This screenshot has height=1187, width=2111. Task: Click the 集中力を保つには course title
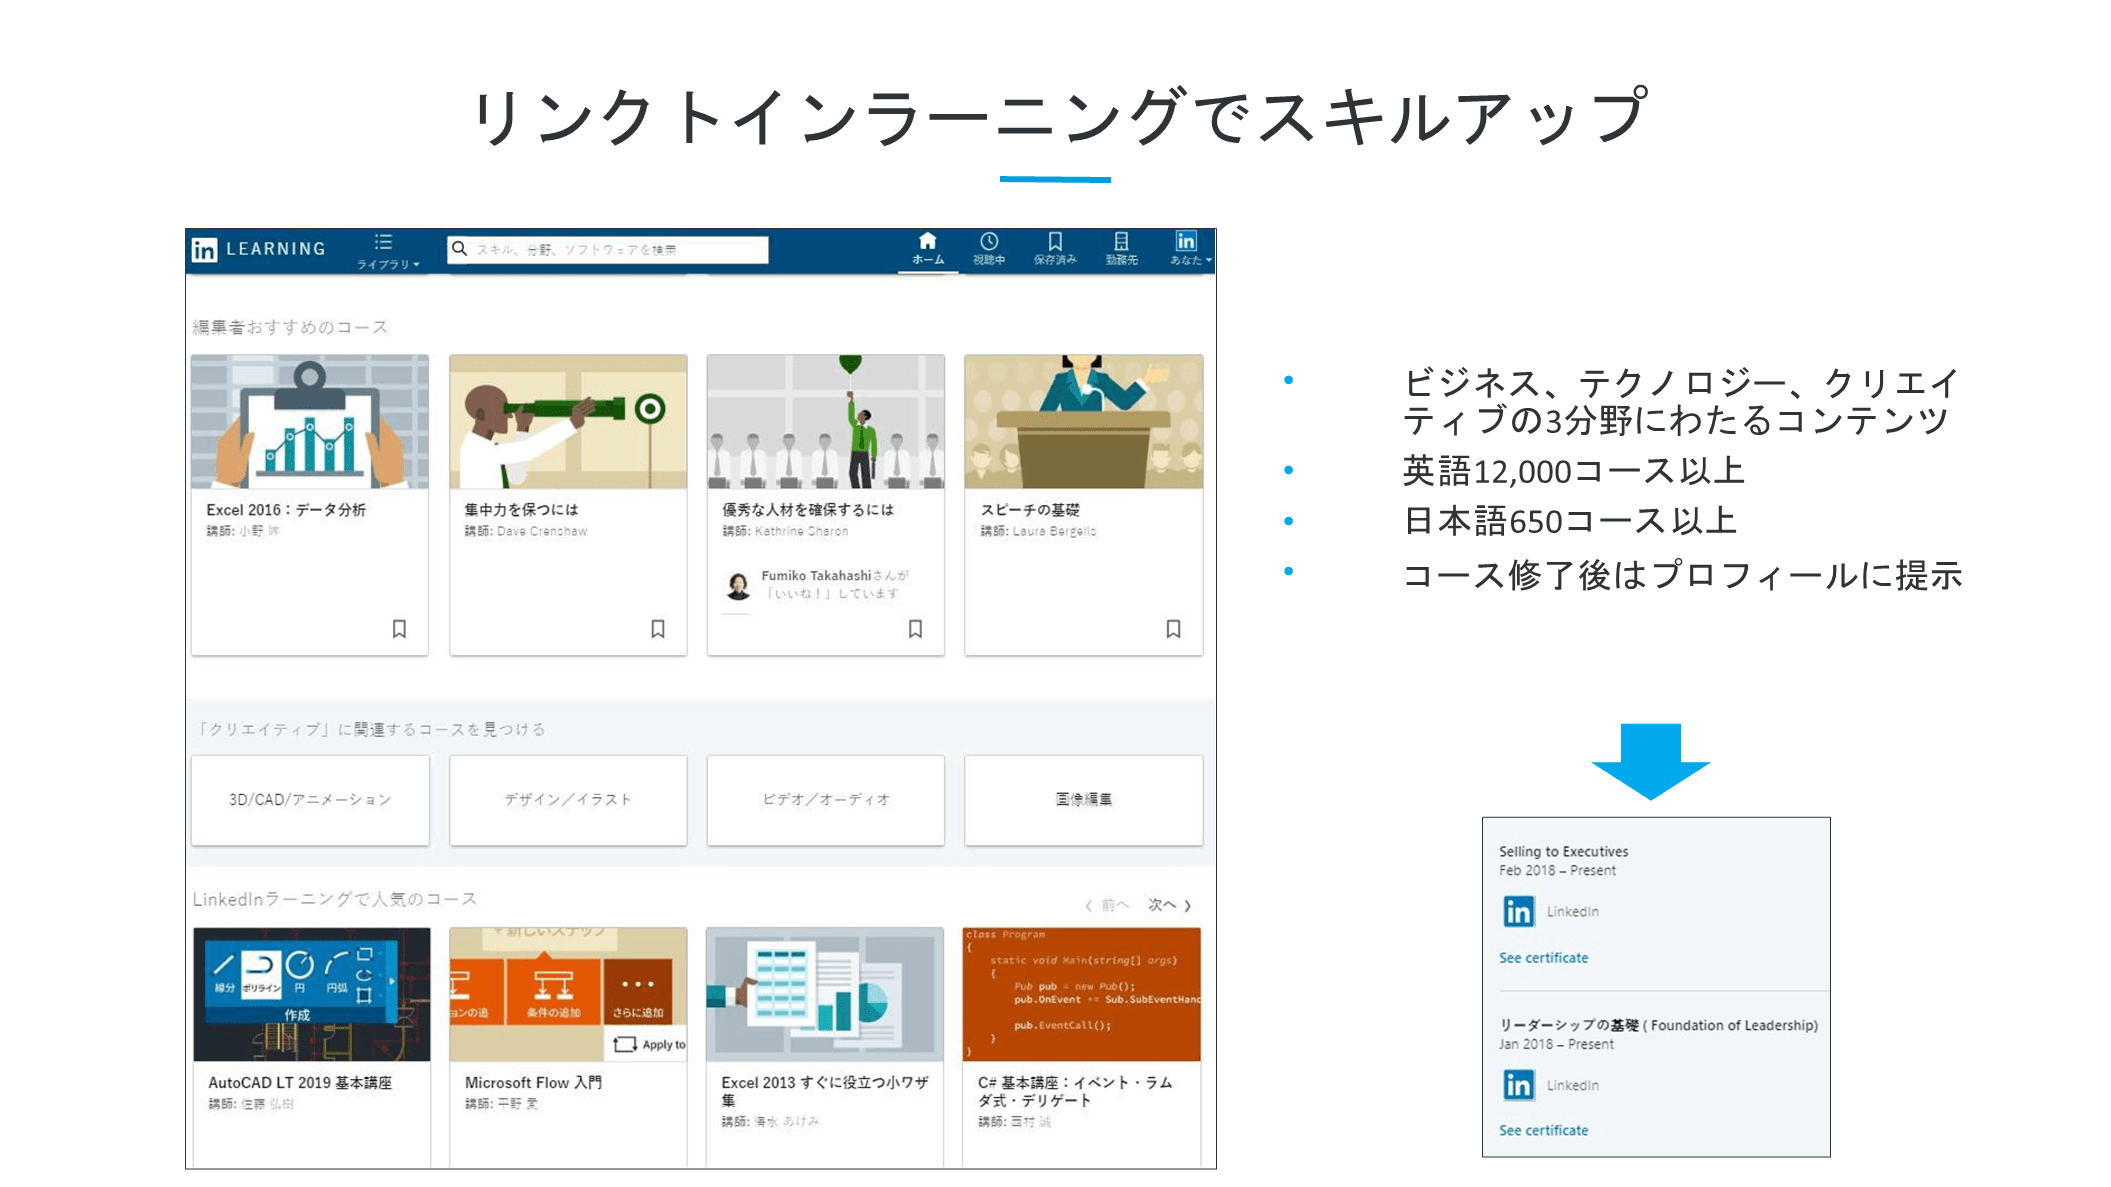point(521,510)
